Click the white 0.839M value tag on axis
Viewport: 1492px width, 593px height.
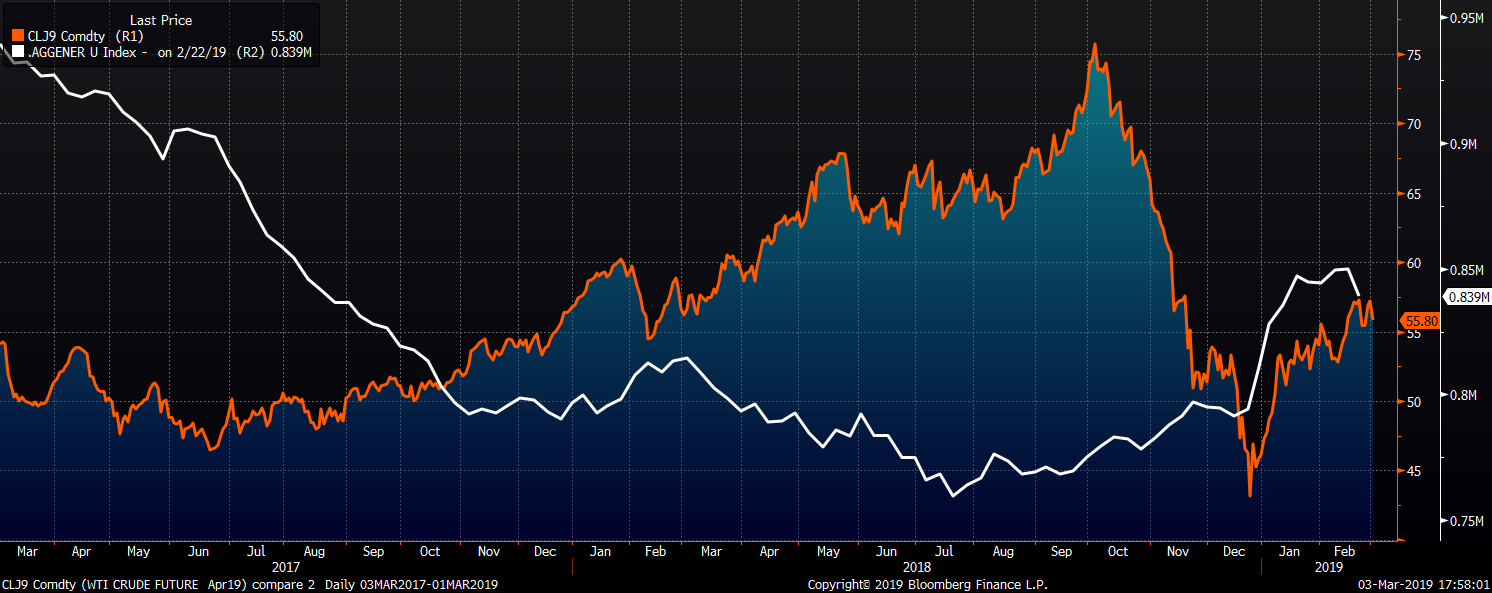(x=1467, y=296)
